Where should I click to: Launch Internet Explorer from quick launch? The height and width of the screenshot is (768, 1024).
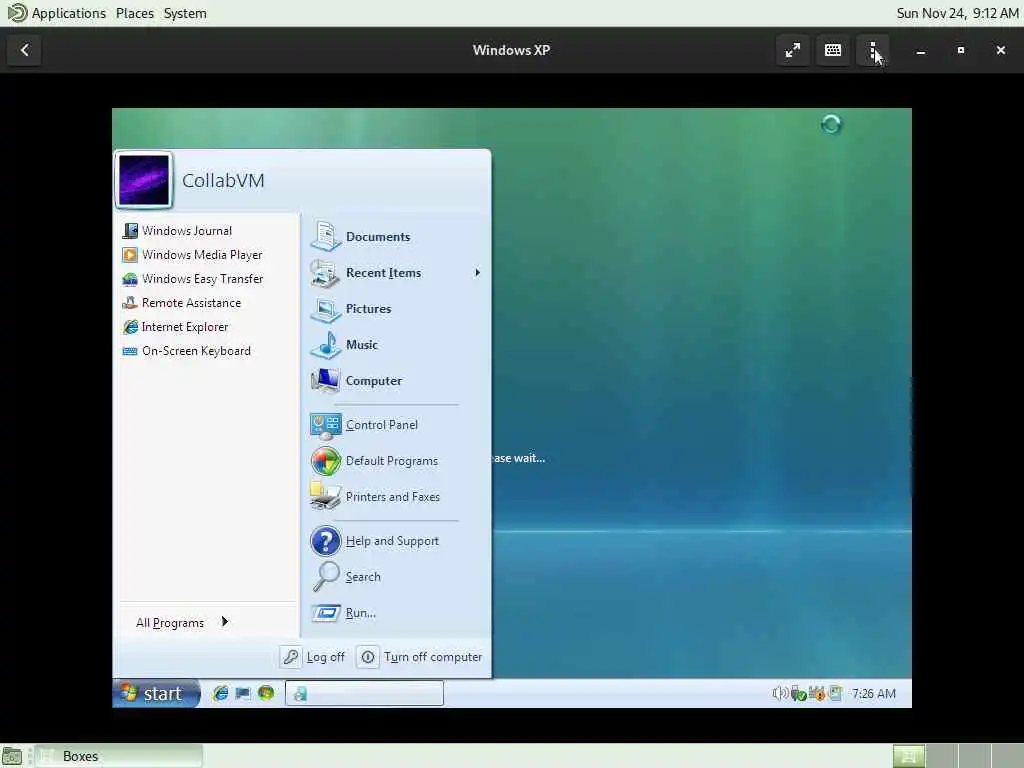point(221,693)
